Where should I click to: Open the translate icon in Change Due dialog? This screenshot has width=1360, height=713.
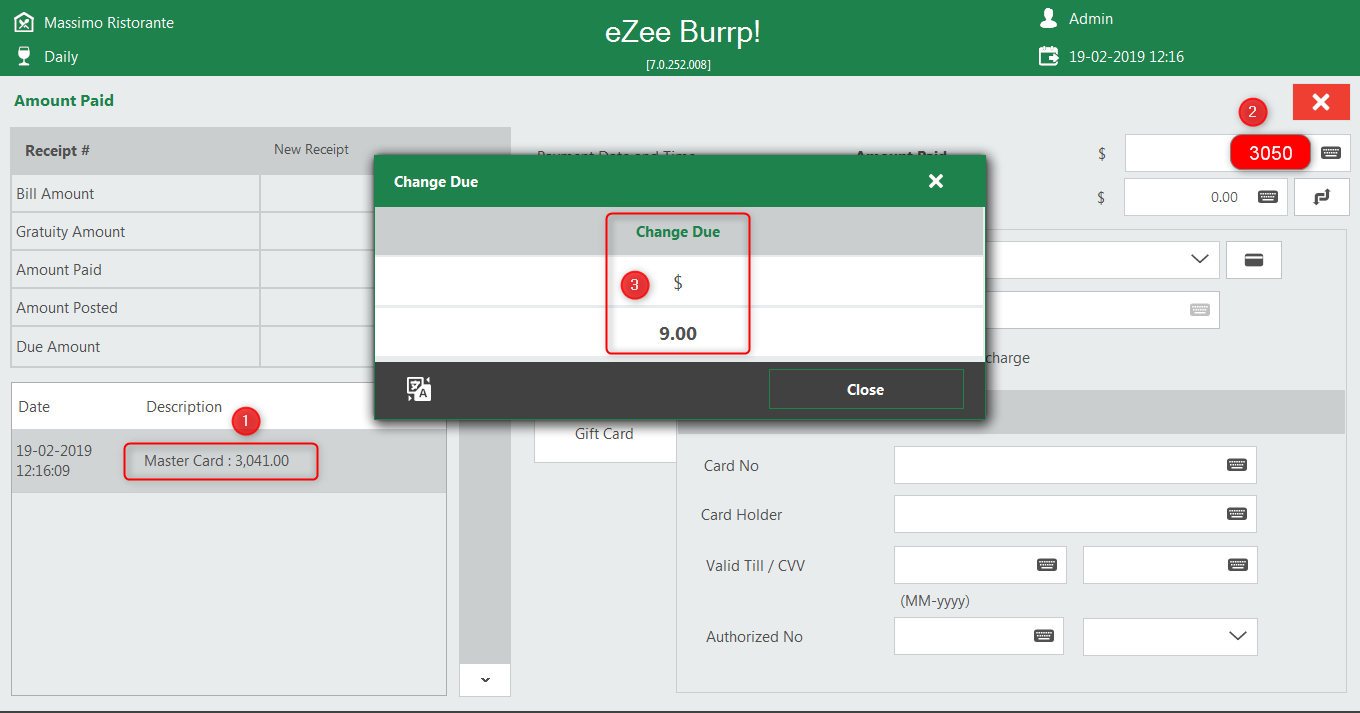pyautogui.click(x=419, y=389)
